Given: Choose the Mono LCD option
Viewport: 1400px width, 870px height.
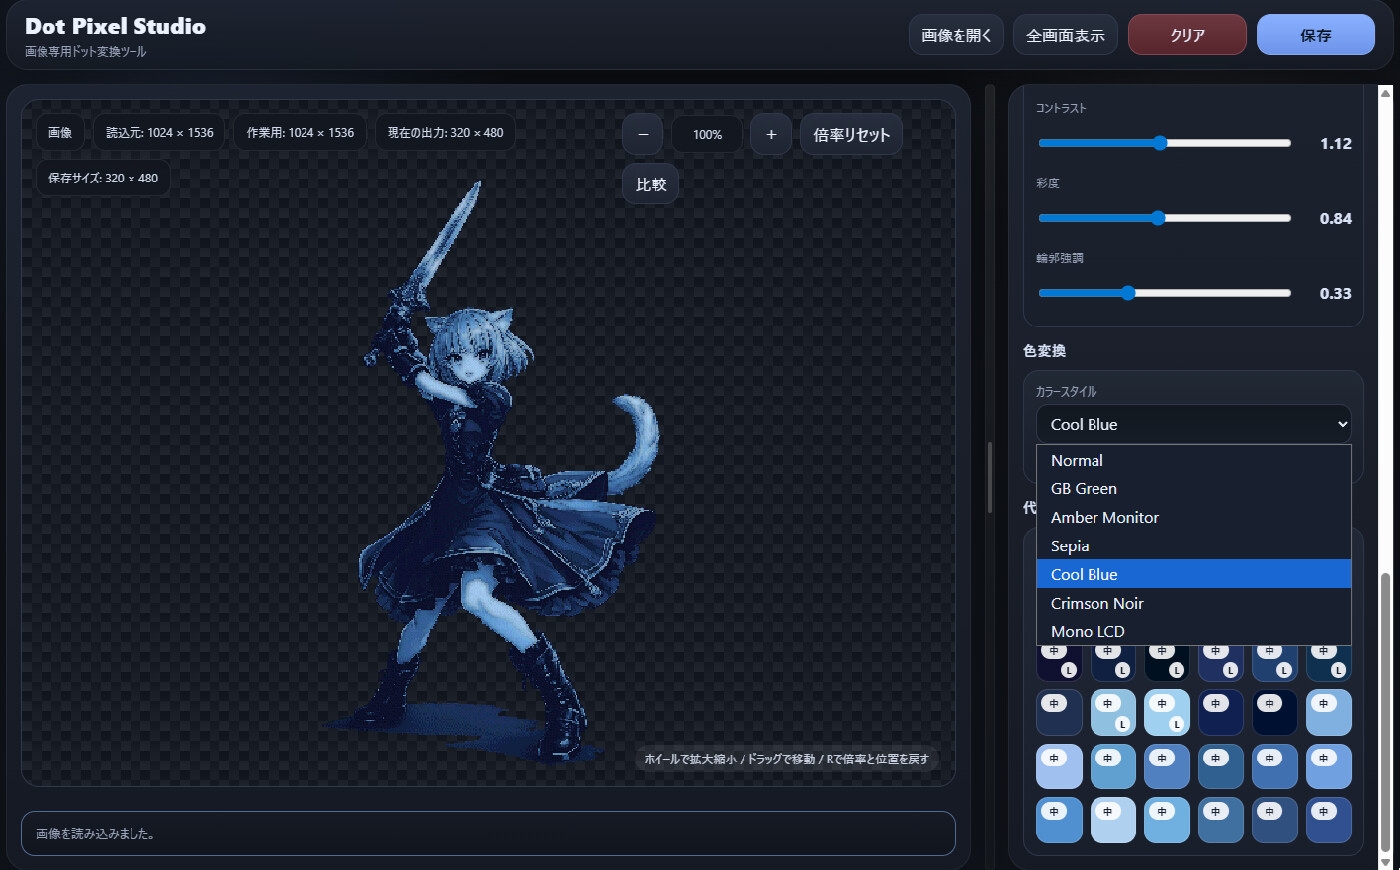Looking at the screenshot, I should point(1088,631).
